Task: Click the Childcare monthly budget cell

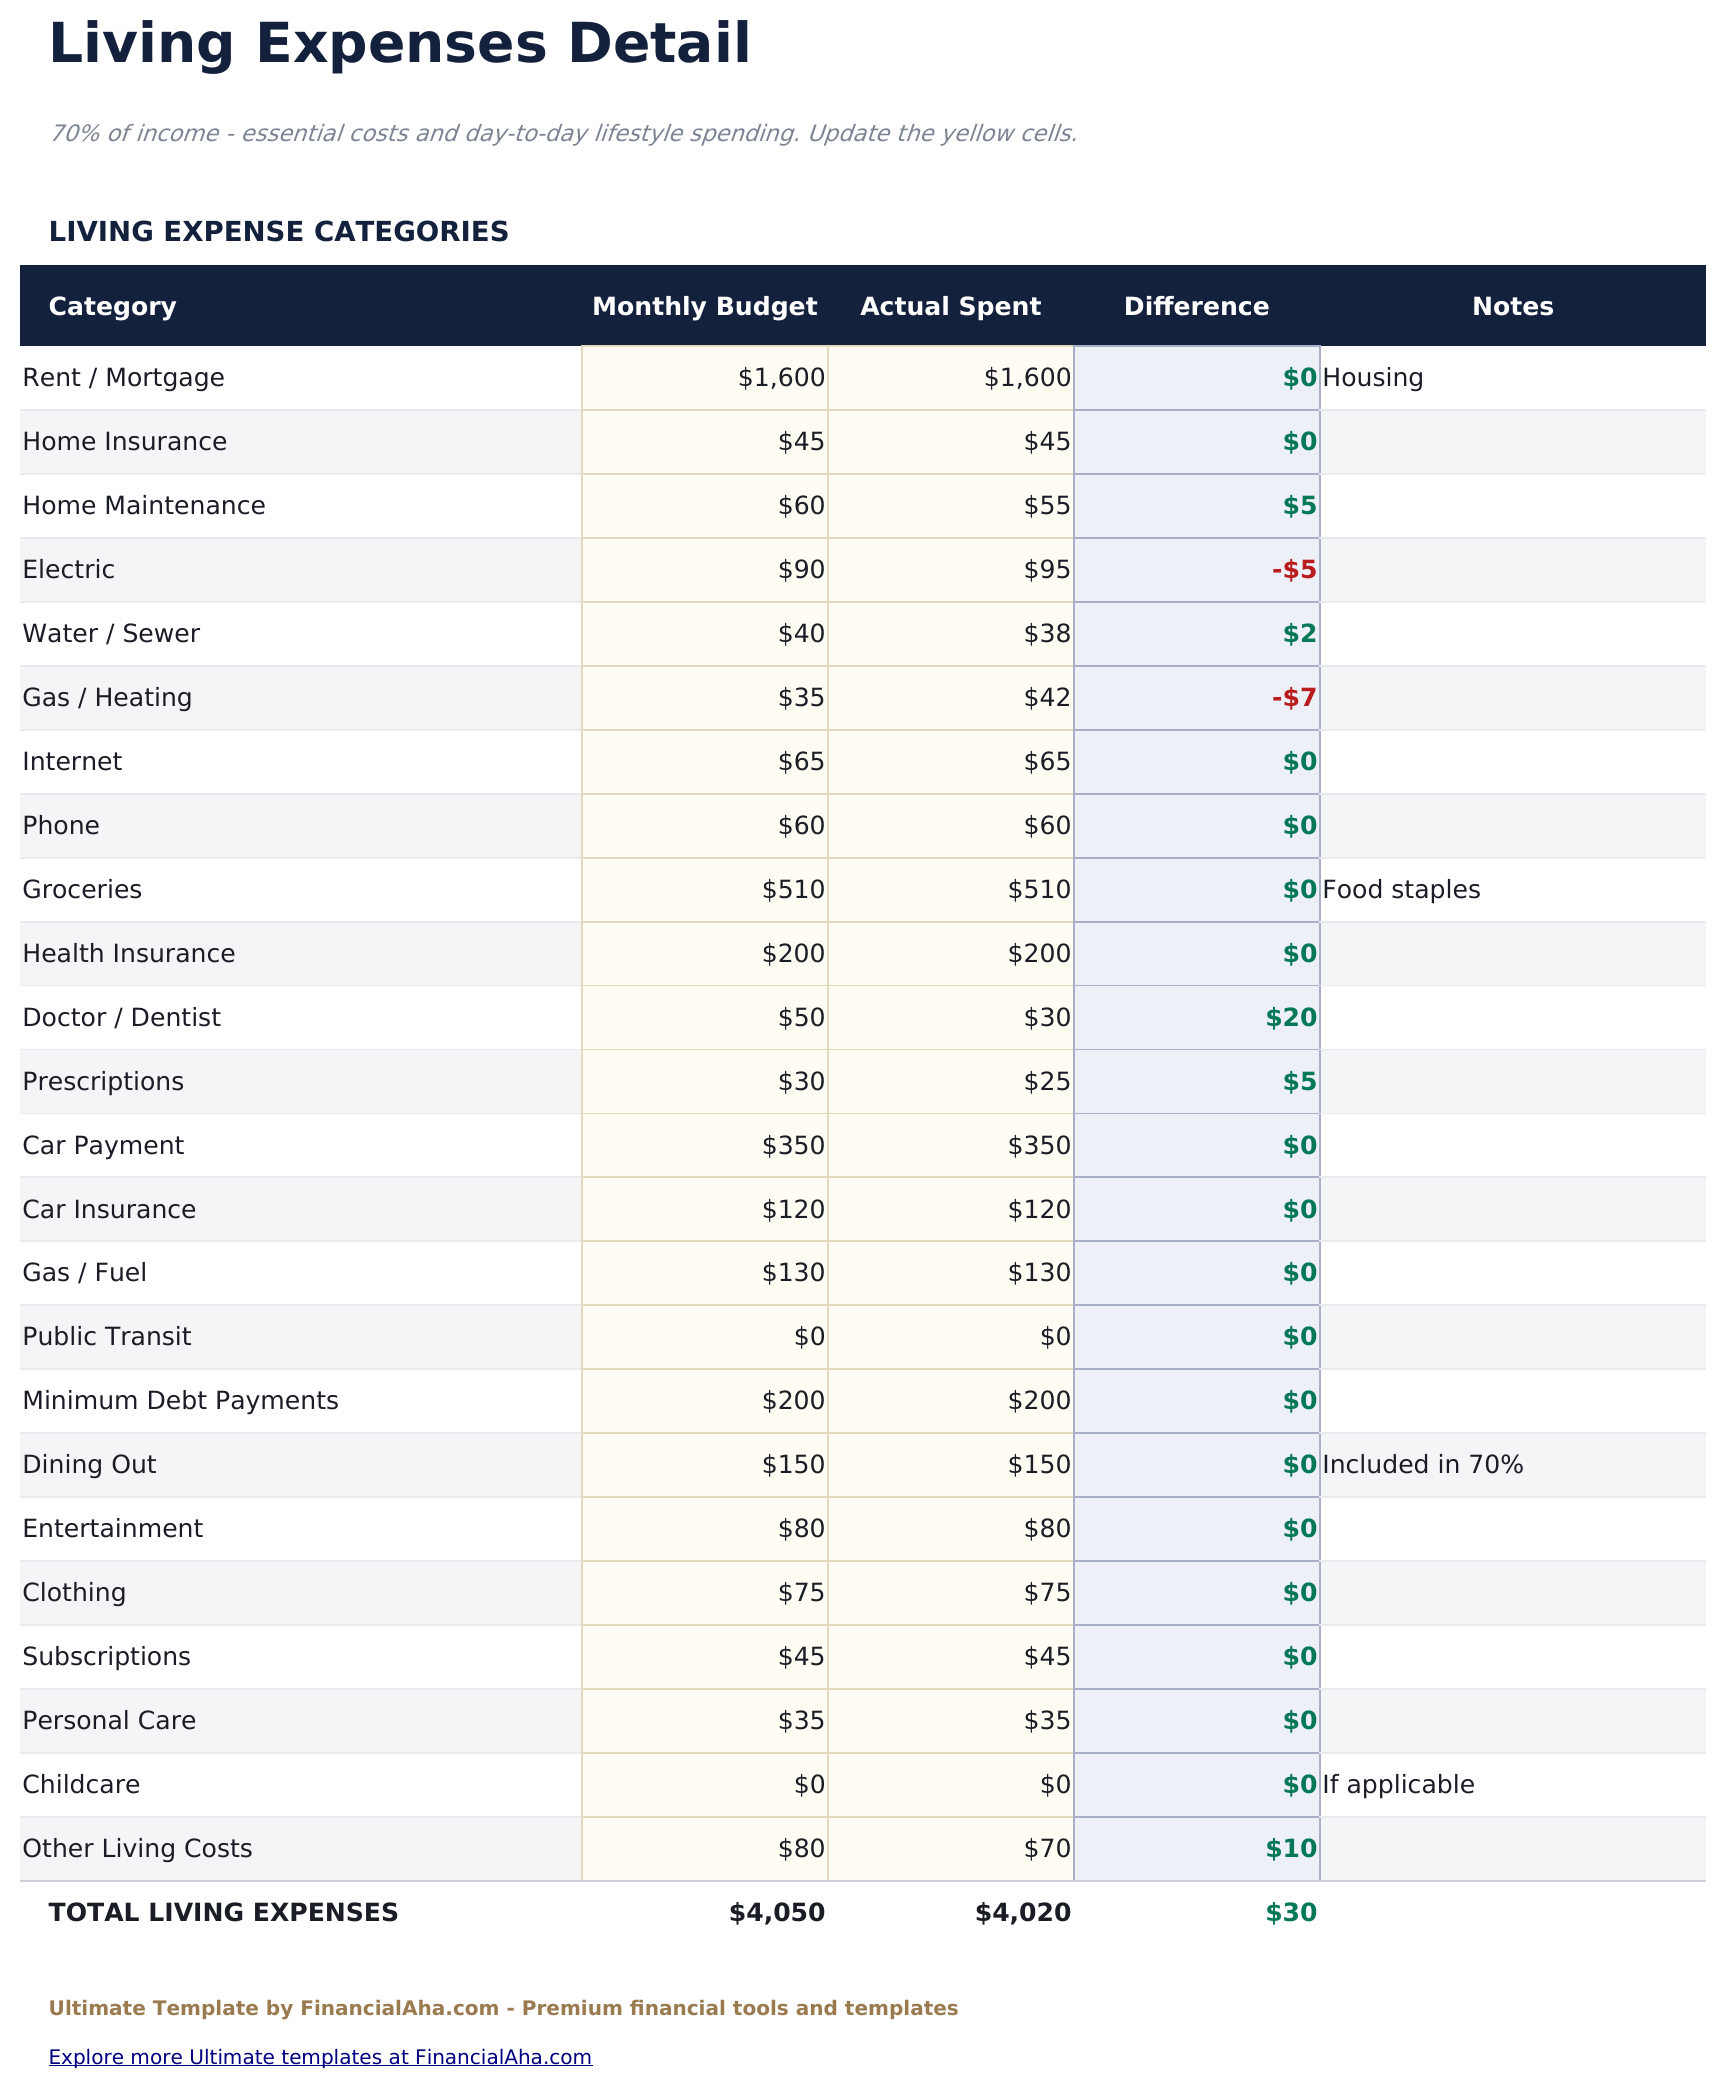Action: tap(705, 1785)
